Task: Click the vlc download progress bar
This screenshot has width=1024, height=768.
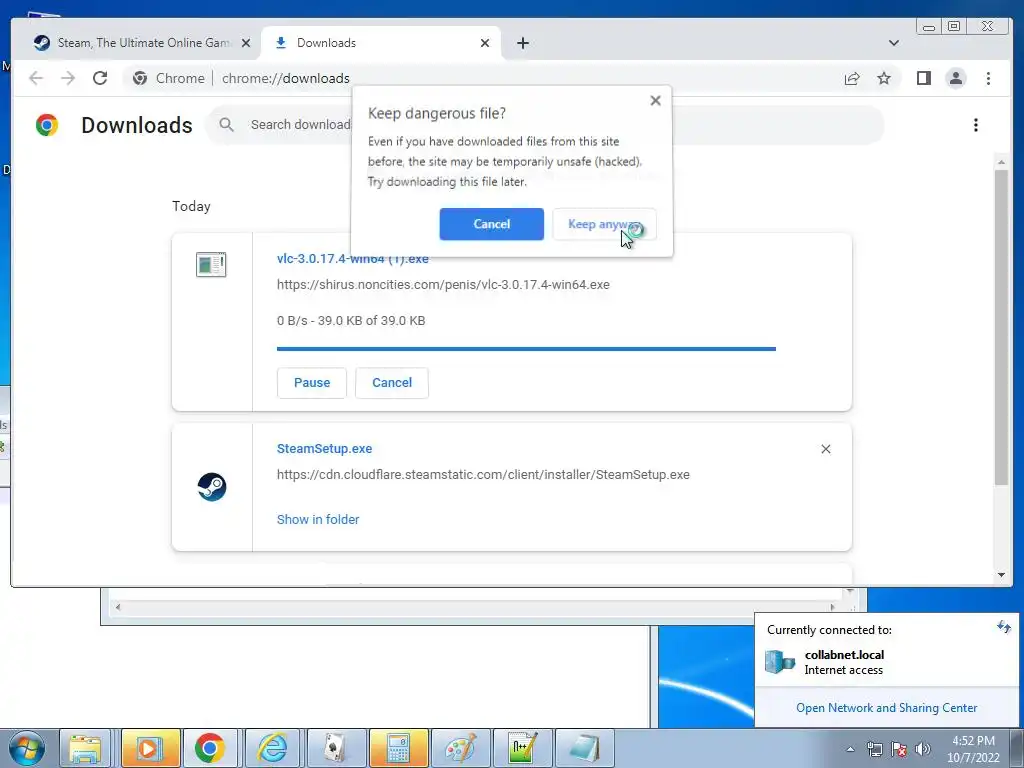Action: (x=526, y=349)
